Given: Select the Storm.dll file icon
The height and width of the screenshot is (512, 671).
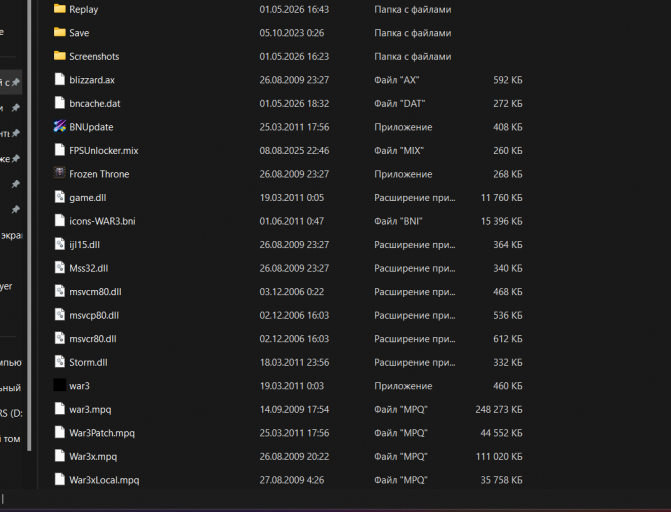Looking at the screenshot, I should (x=60, y=362).
